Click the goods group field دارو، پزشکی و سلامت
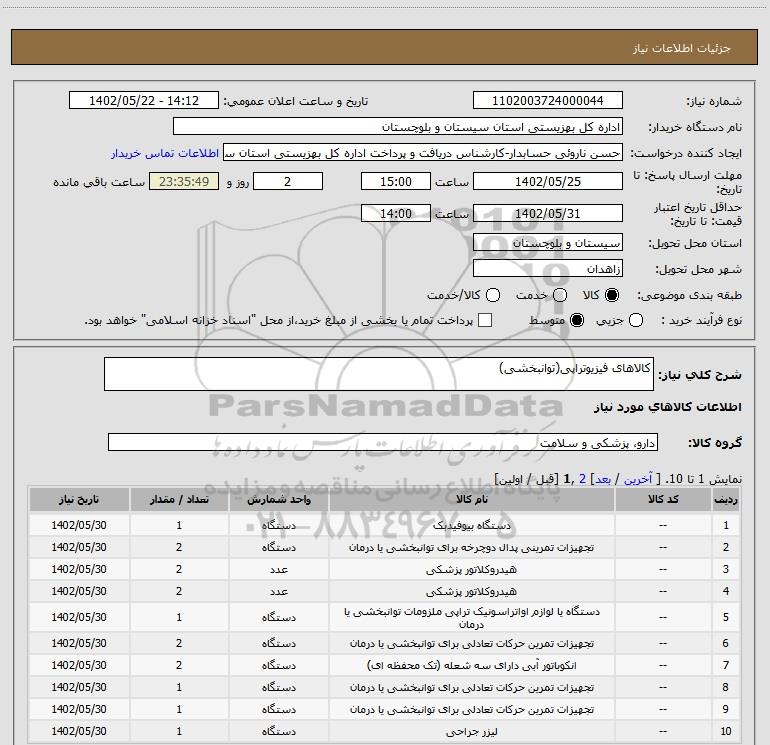This screenshot has width=770, height=745. pos(383,442)
